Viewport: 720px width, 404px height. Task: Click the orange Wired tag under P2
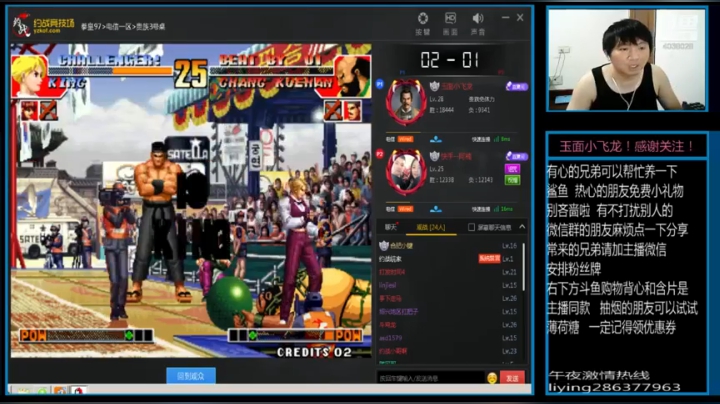(x=405, y=209)
